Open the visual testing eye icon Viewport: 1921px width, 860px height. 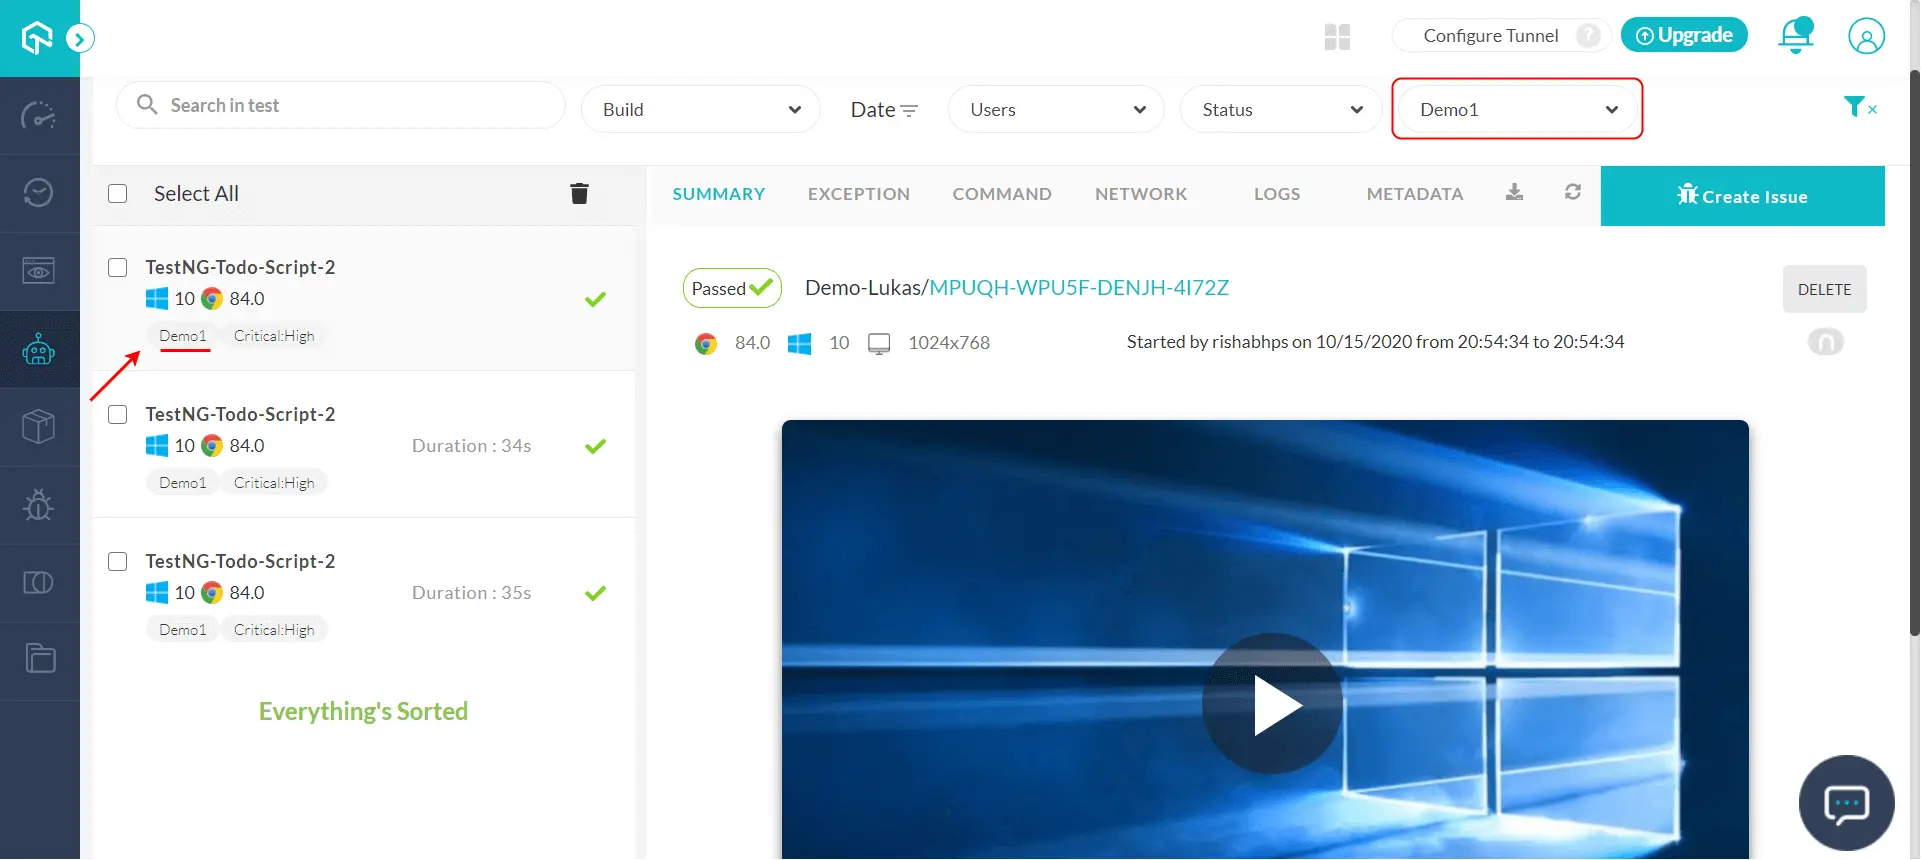pyautogui.click(x=39, y=271)
